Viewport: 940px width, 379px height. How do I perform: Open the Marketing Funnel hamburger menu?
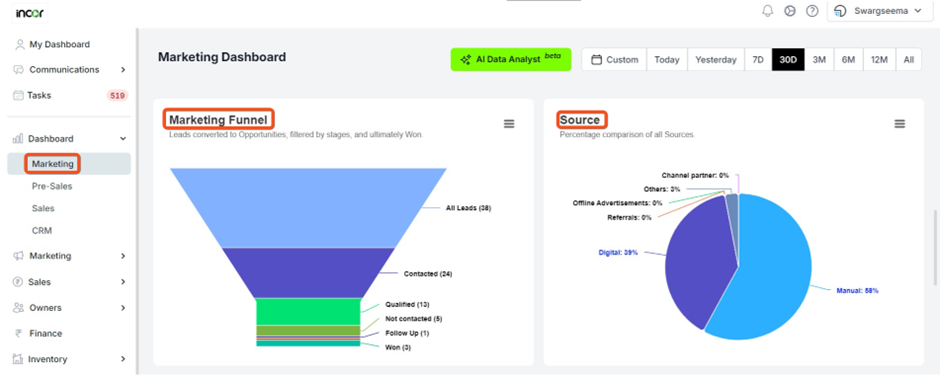tap(509, 124)
